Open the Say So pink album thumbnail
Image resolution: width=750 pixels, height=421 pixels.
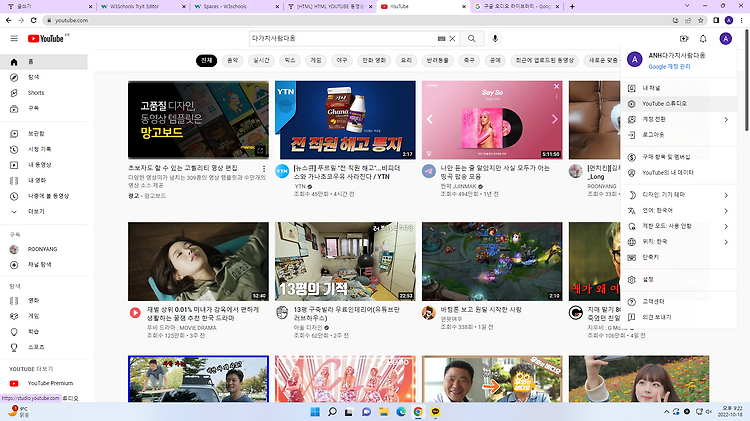(492, 120)
